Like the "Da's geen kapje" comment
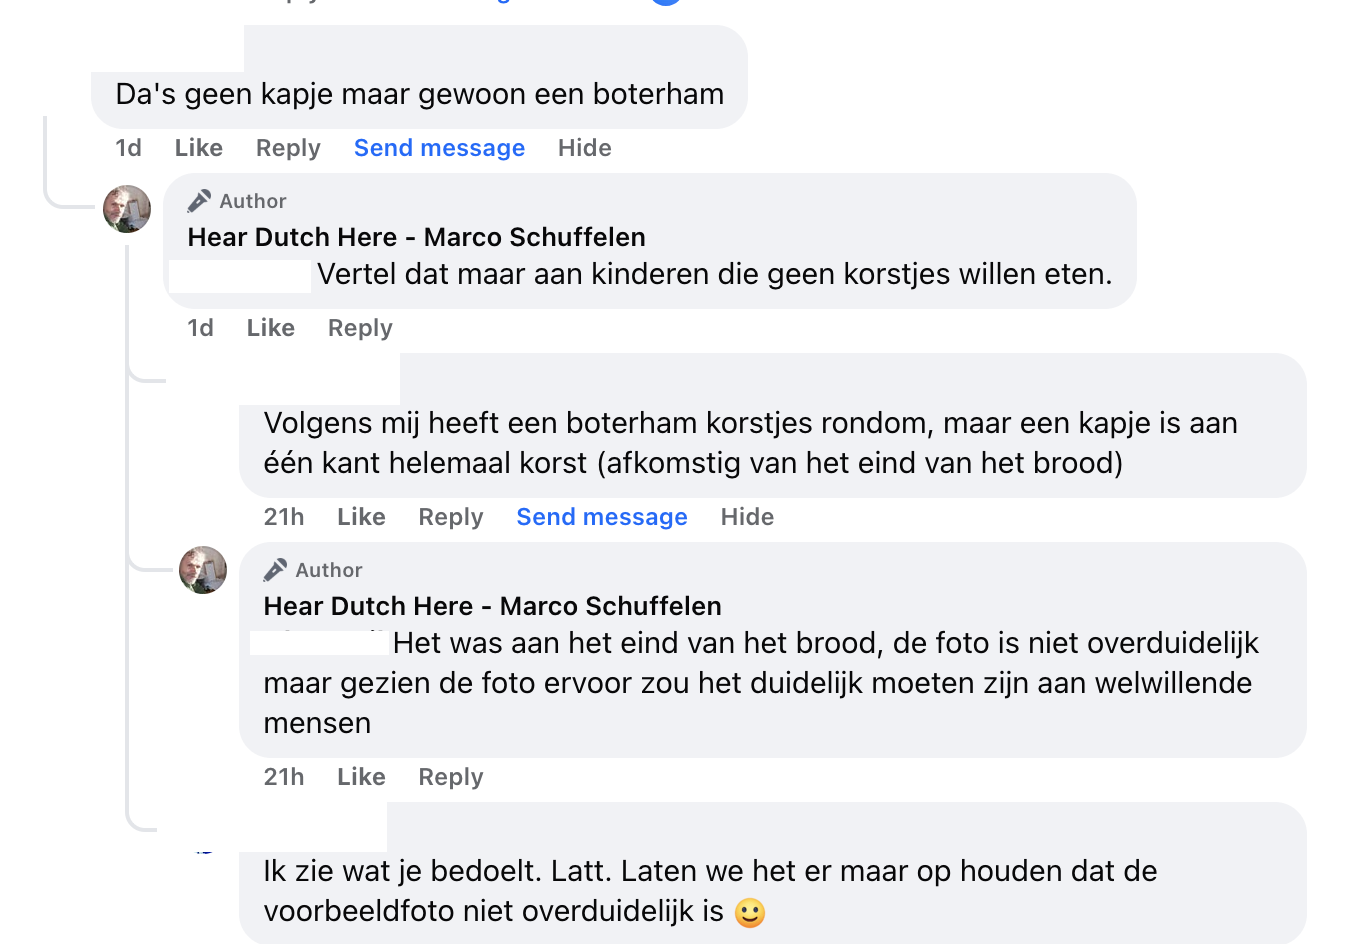 coord(198,148)
